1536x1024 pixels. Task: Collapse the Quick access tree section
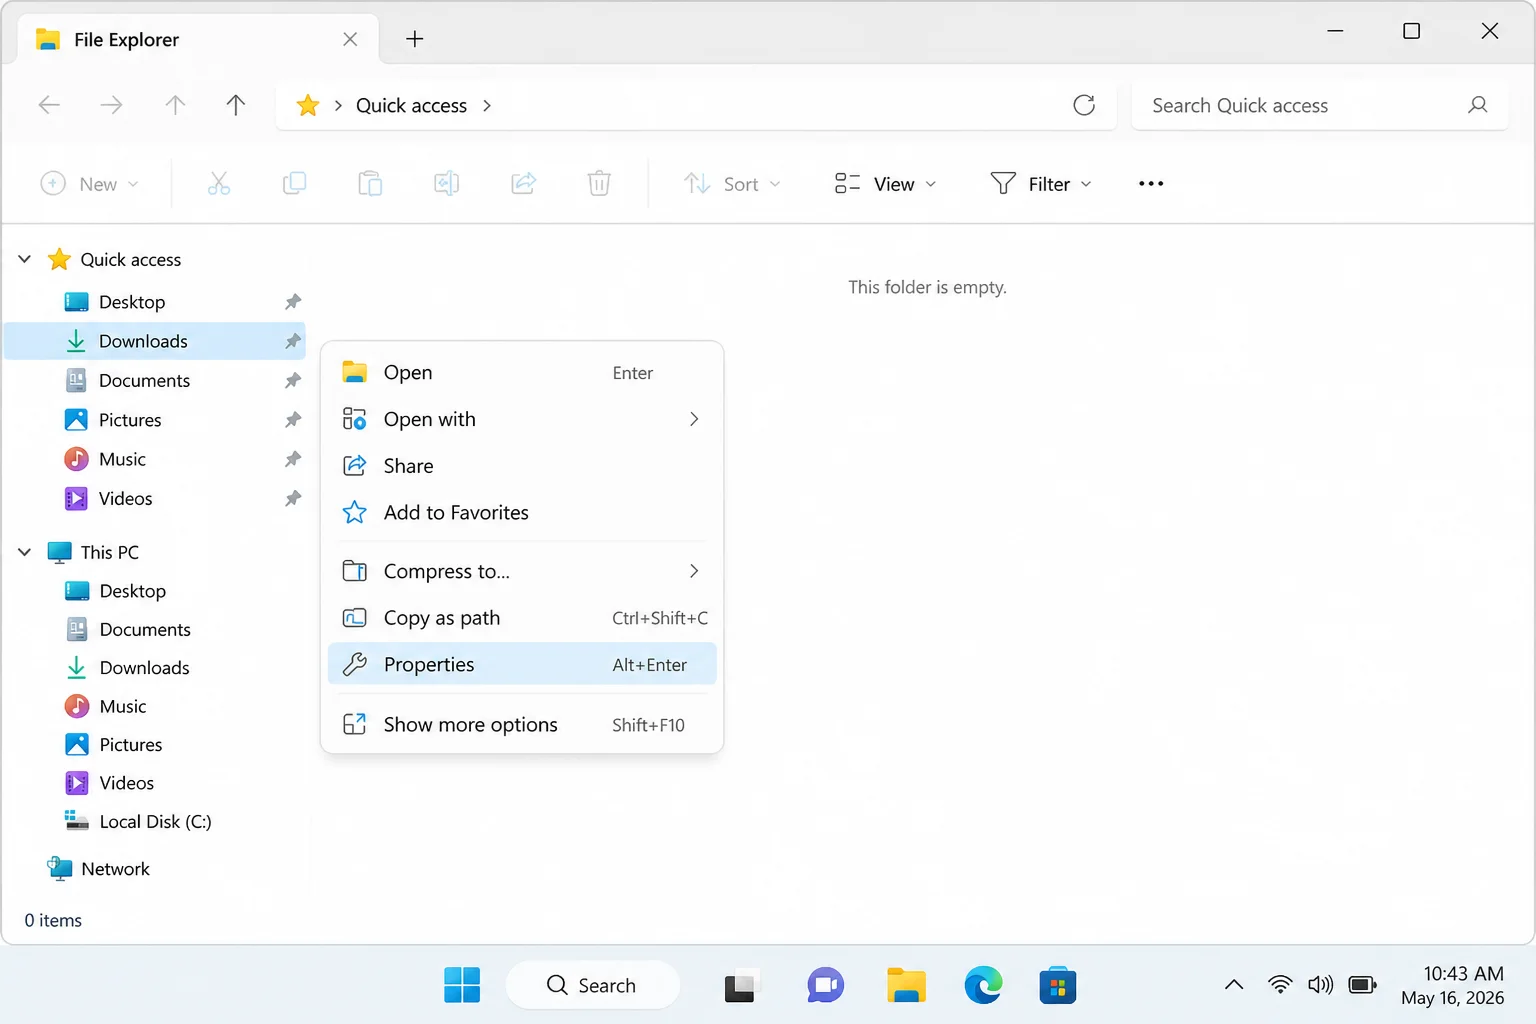coord(25,259)
